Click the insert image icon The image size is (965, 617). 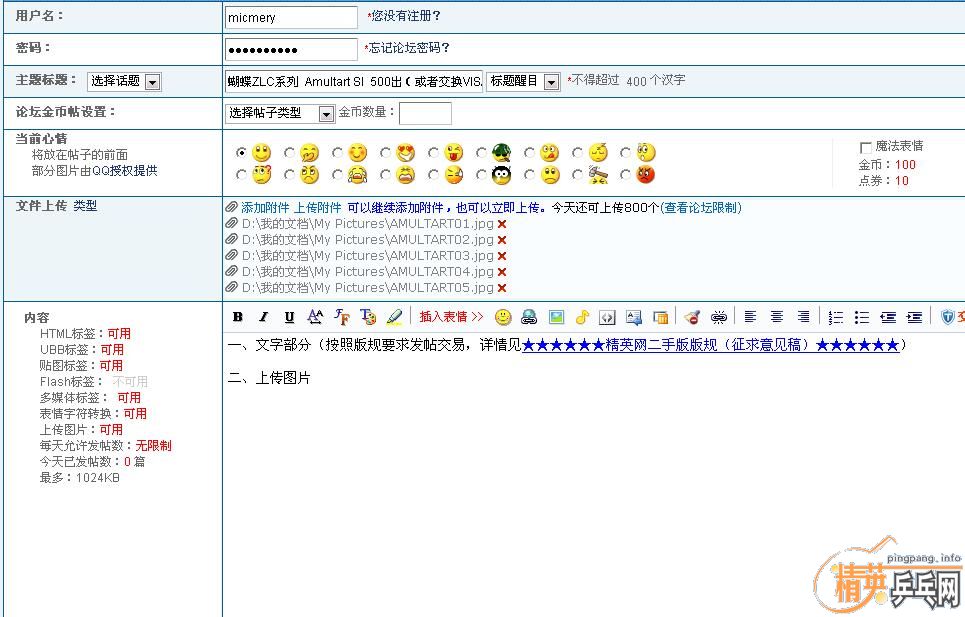click(556, 317)
